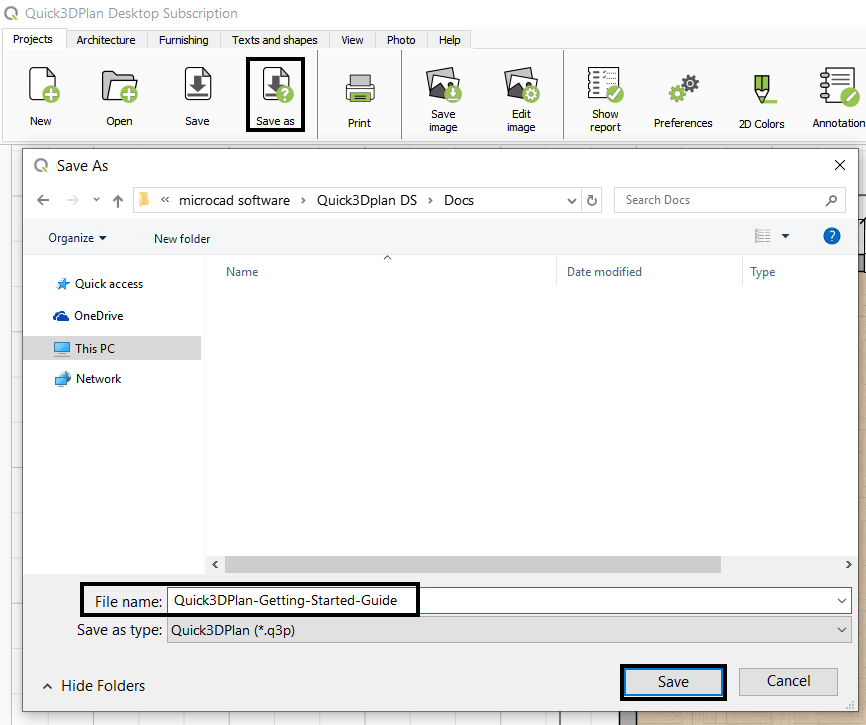Open the 2D Colors tool

coord(763,89)
